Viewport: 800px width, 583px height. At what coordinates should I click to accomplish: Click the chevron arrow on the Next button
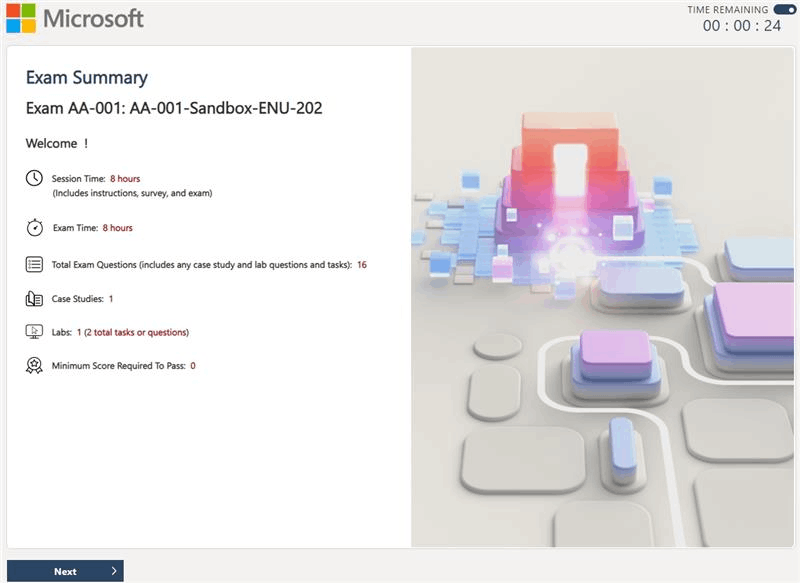point(114,571)
